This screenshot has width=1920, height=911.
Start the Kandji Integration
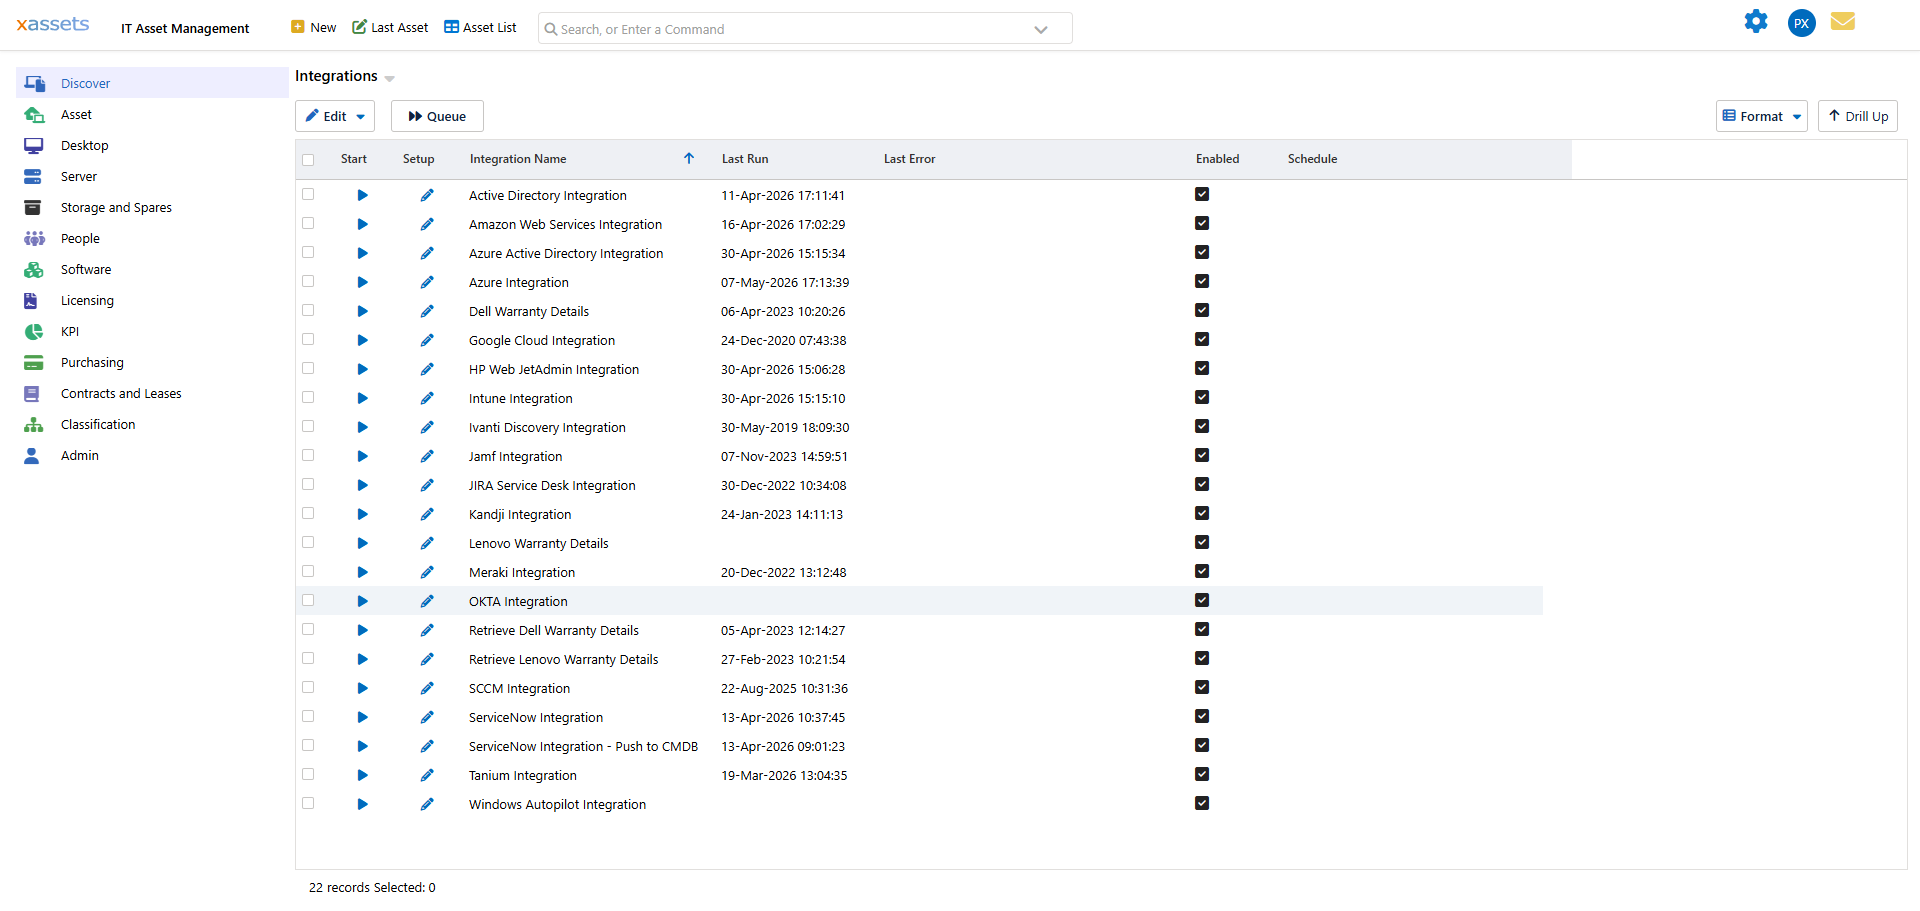(362, 514)
